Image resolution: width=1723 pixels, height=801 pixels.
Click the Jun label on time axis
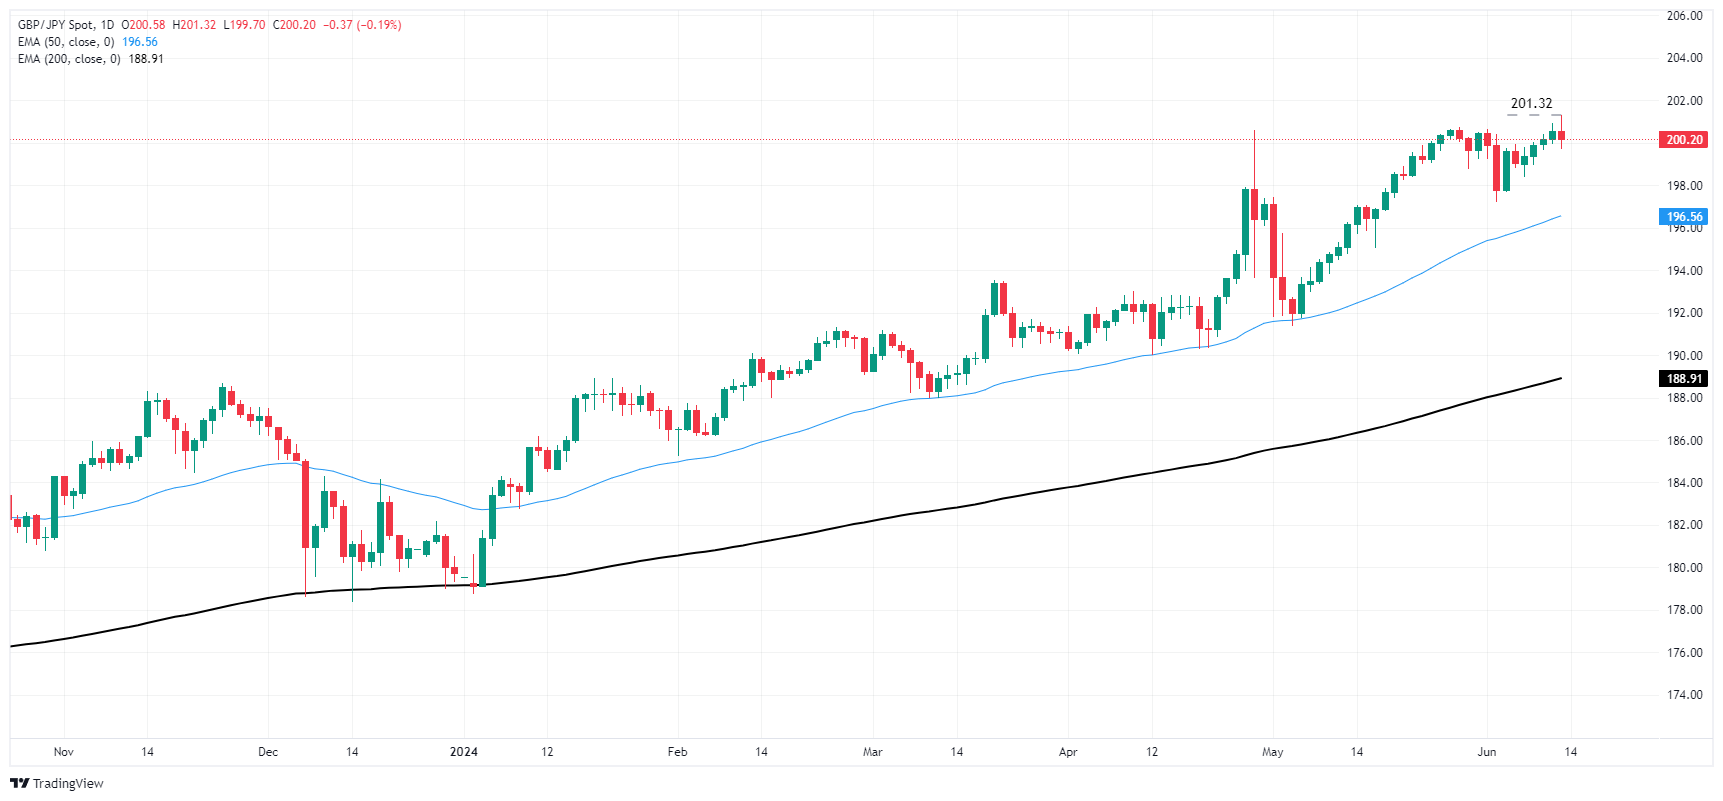1487,752
